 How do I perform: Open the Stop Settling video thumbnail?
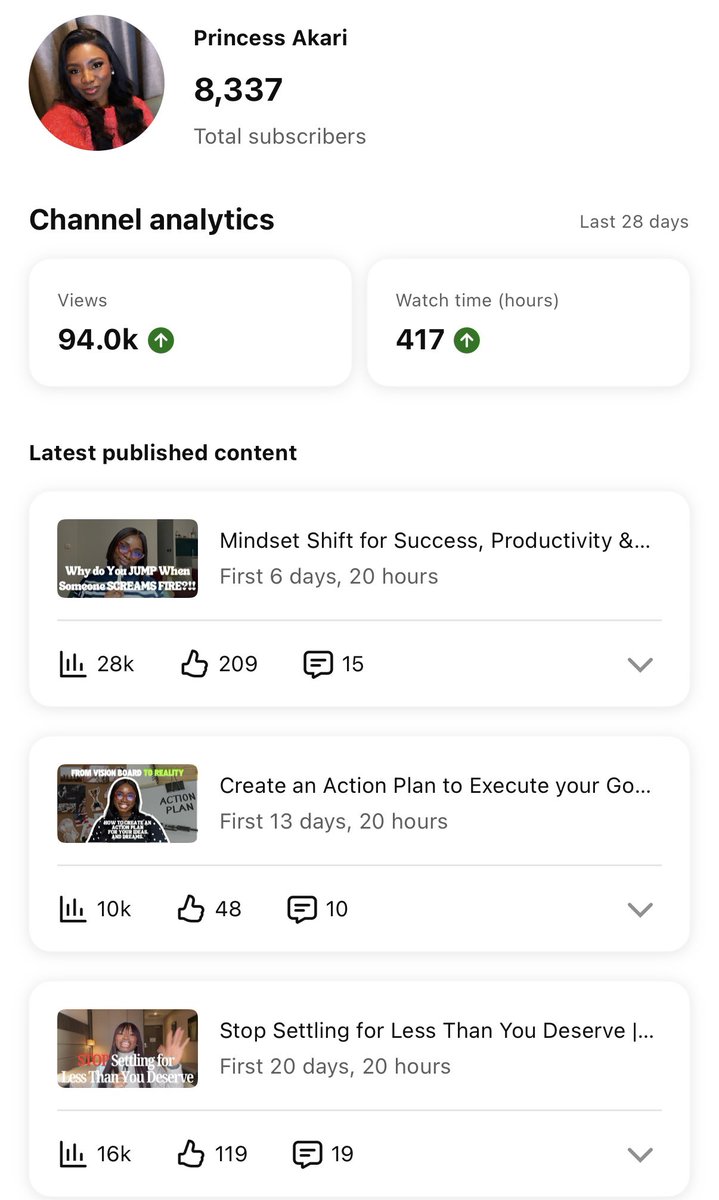pos(127,1048)
